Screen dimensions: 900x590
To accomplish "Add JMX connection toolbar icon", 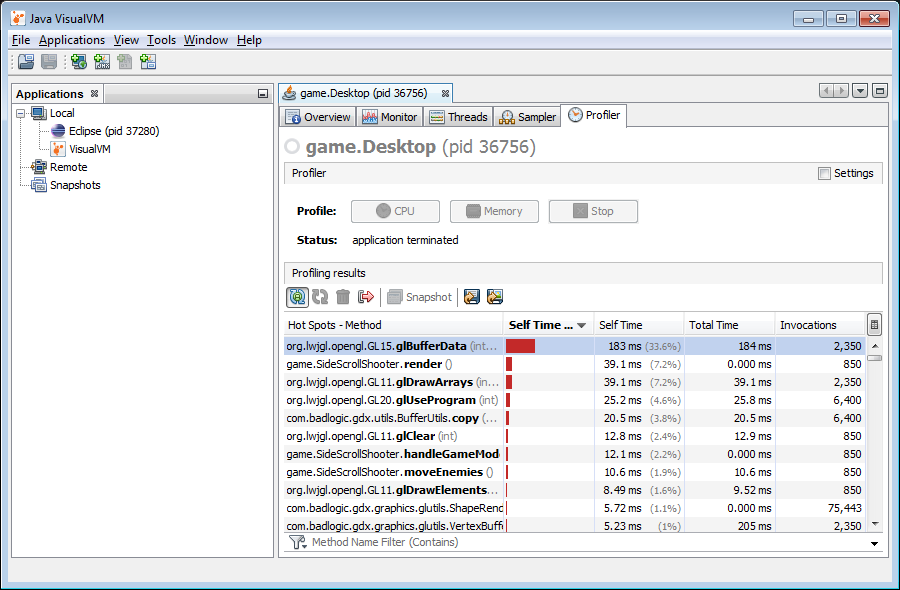I will [x=102, y=61].
